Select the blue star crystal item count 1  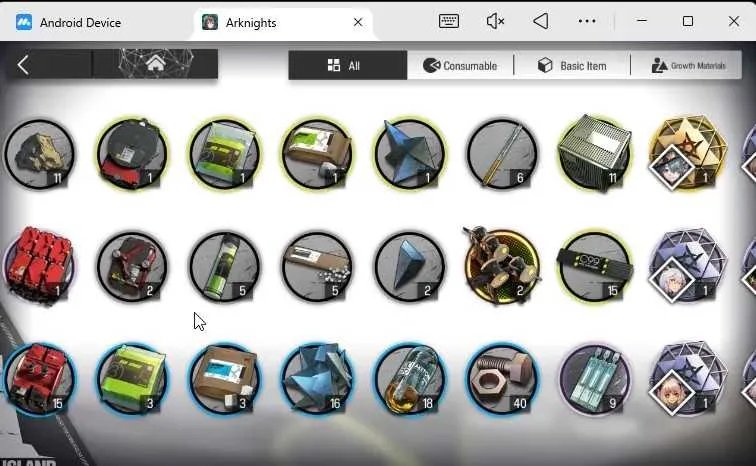(410, 154)
